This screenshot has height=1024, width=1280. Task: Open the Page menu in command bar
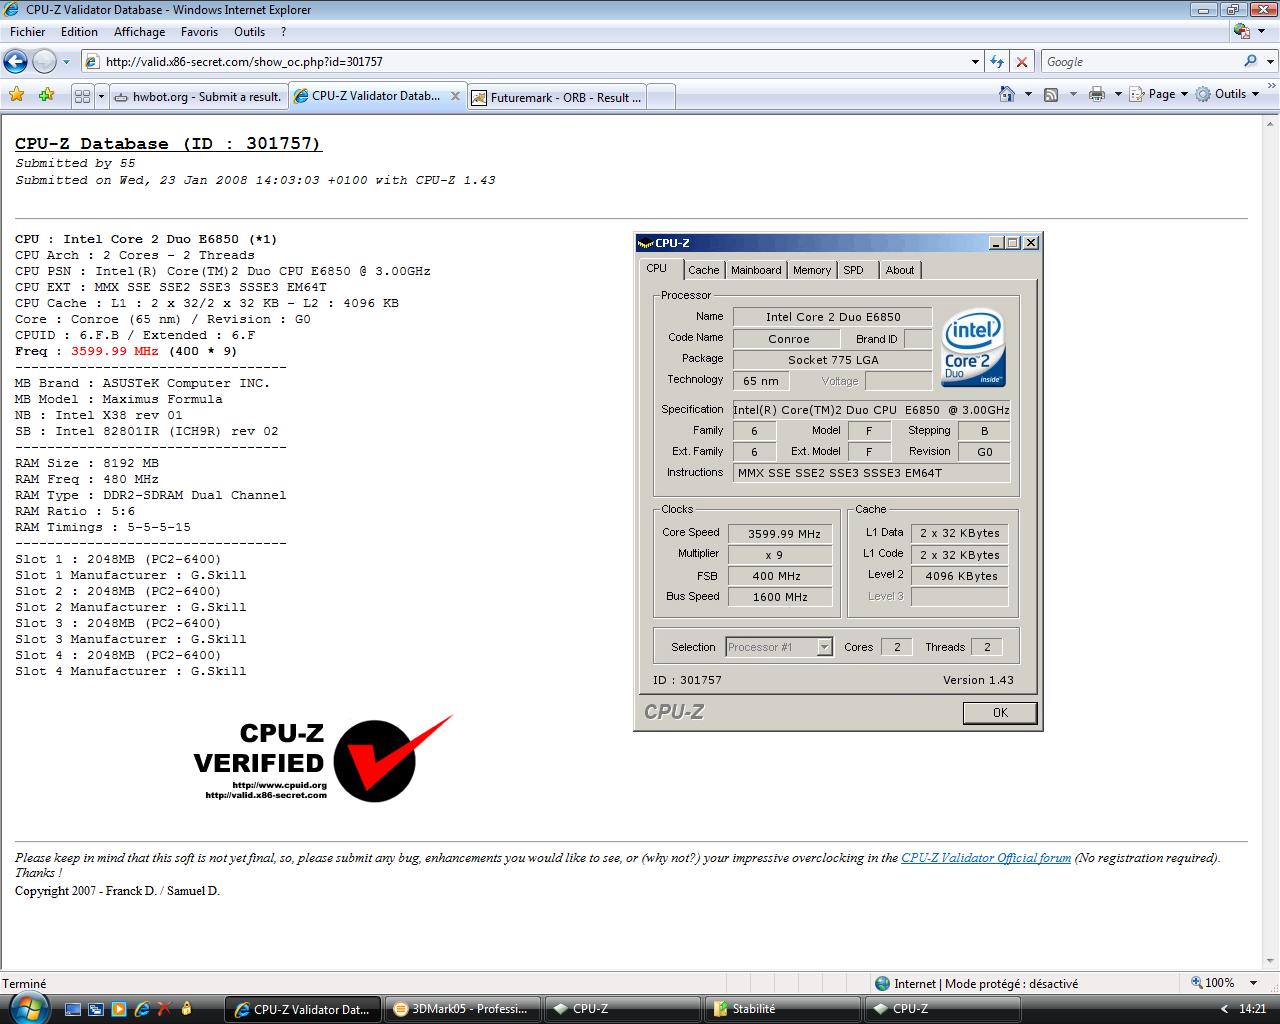(1158, 94)
